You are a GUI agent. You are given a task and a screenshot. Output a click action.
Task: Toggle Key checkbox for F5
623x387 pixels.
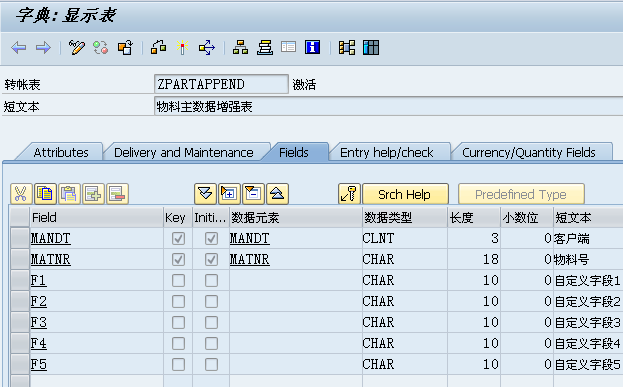point(178,364)
